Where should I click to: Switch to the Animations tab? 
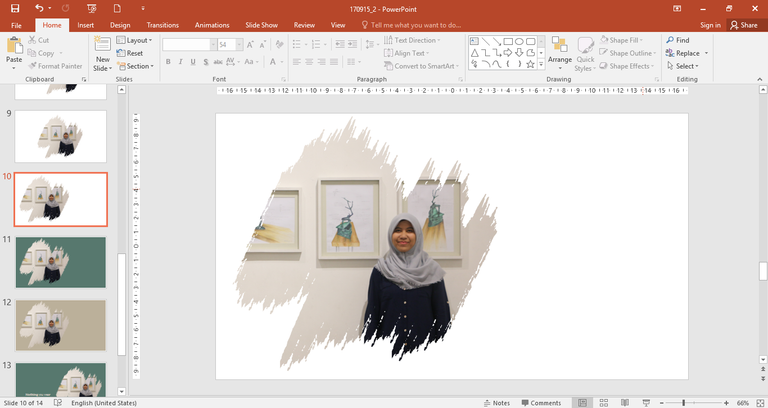212,25
